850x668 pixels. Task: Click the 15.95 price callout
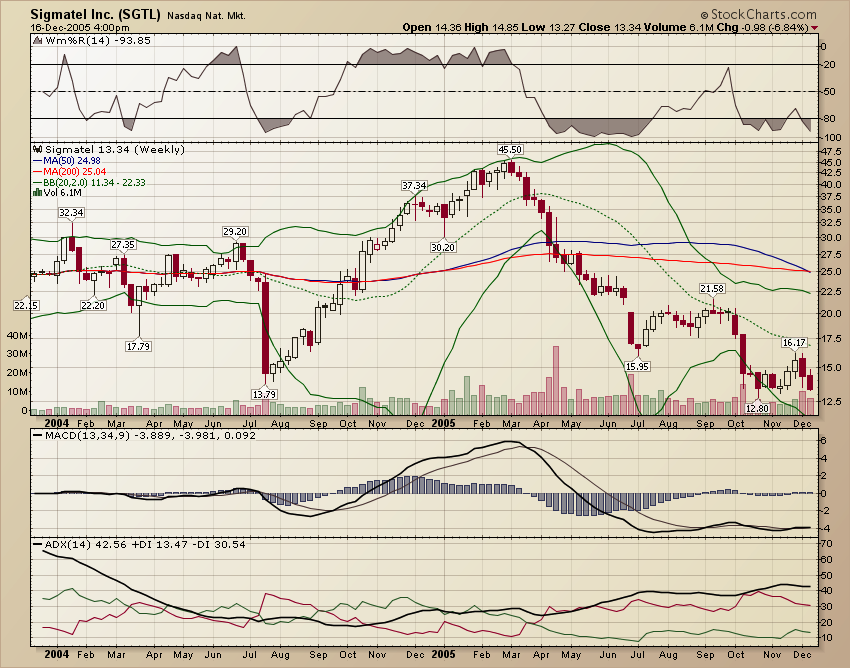tap(637, 367)
